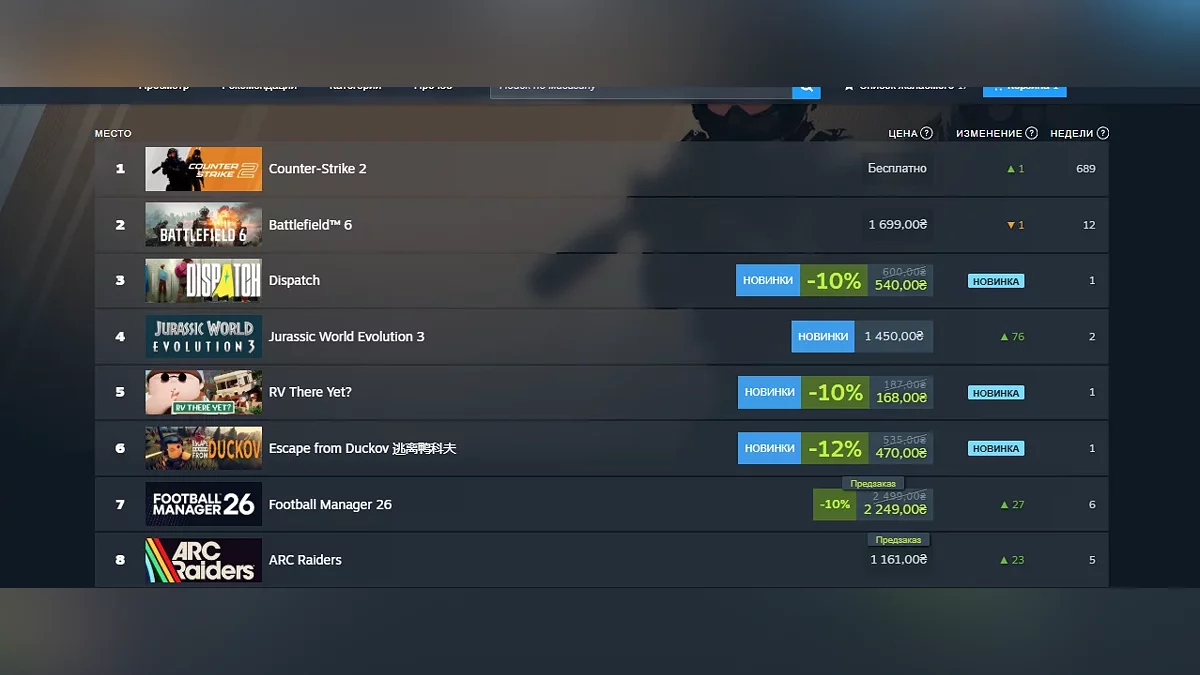Click the Бесплатно label for Counter-Strike 2
This screenshot has width=1200, height=675.
tap(897, 169)
